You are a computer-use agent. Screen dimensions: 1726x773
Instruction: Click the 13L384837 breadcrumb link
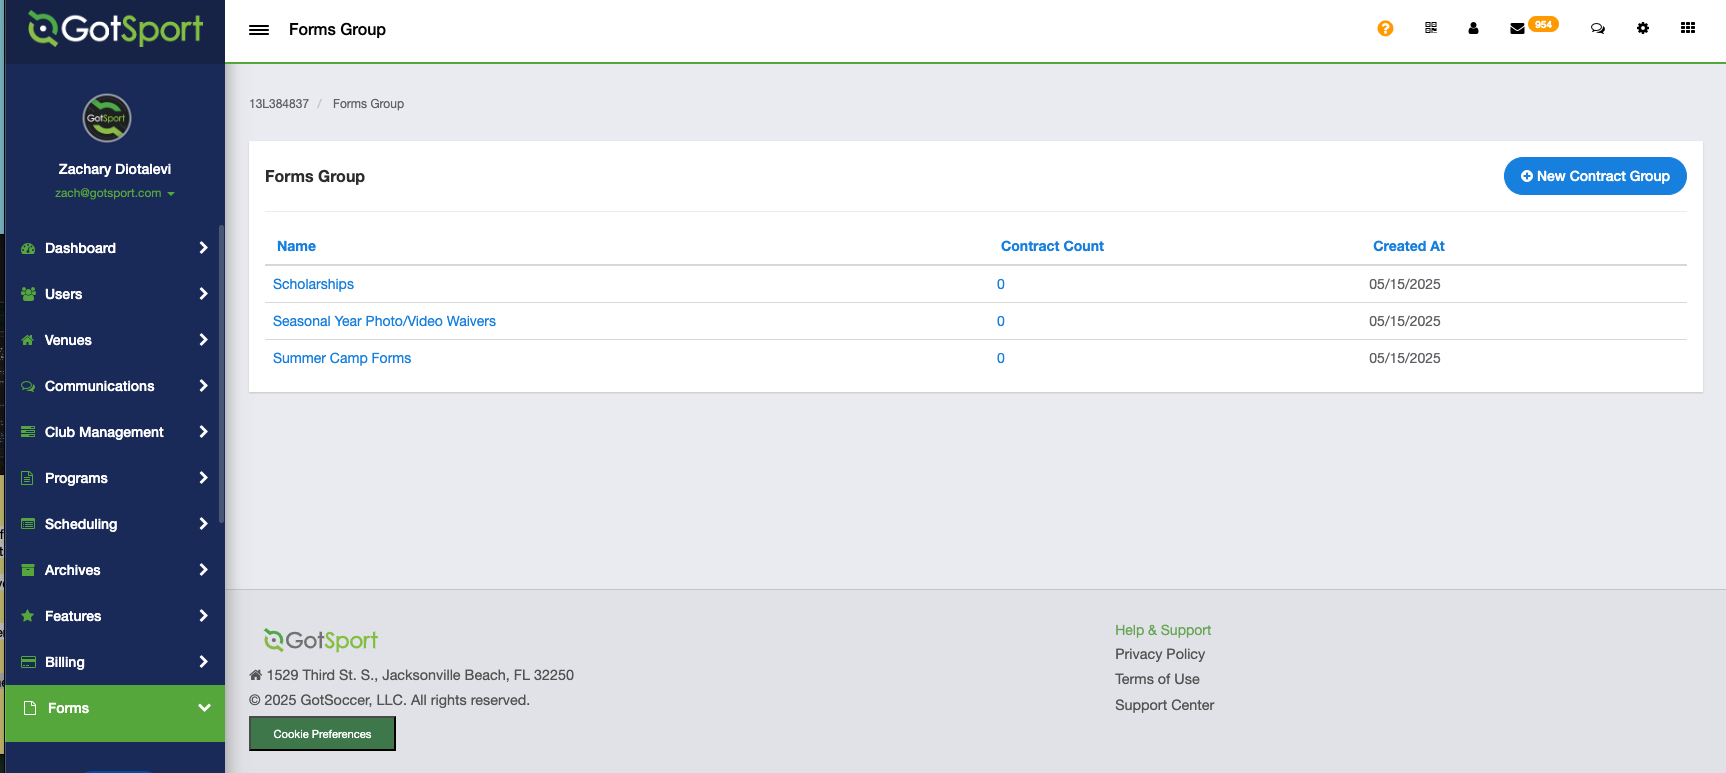coord(279,104)
